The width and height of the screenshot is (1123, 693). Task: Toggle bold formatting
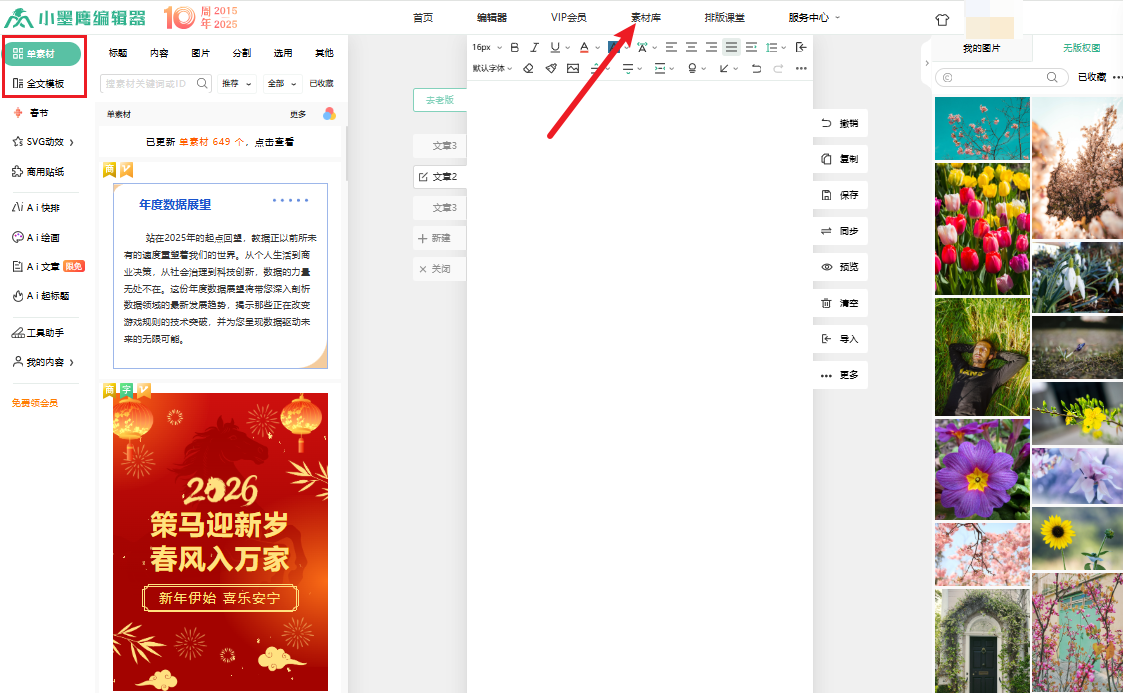pyautogui.click(x=514, y=46)
